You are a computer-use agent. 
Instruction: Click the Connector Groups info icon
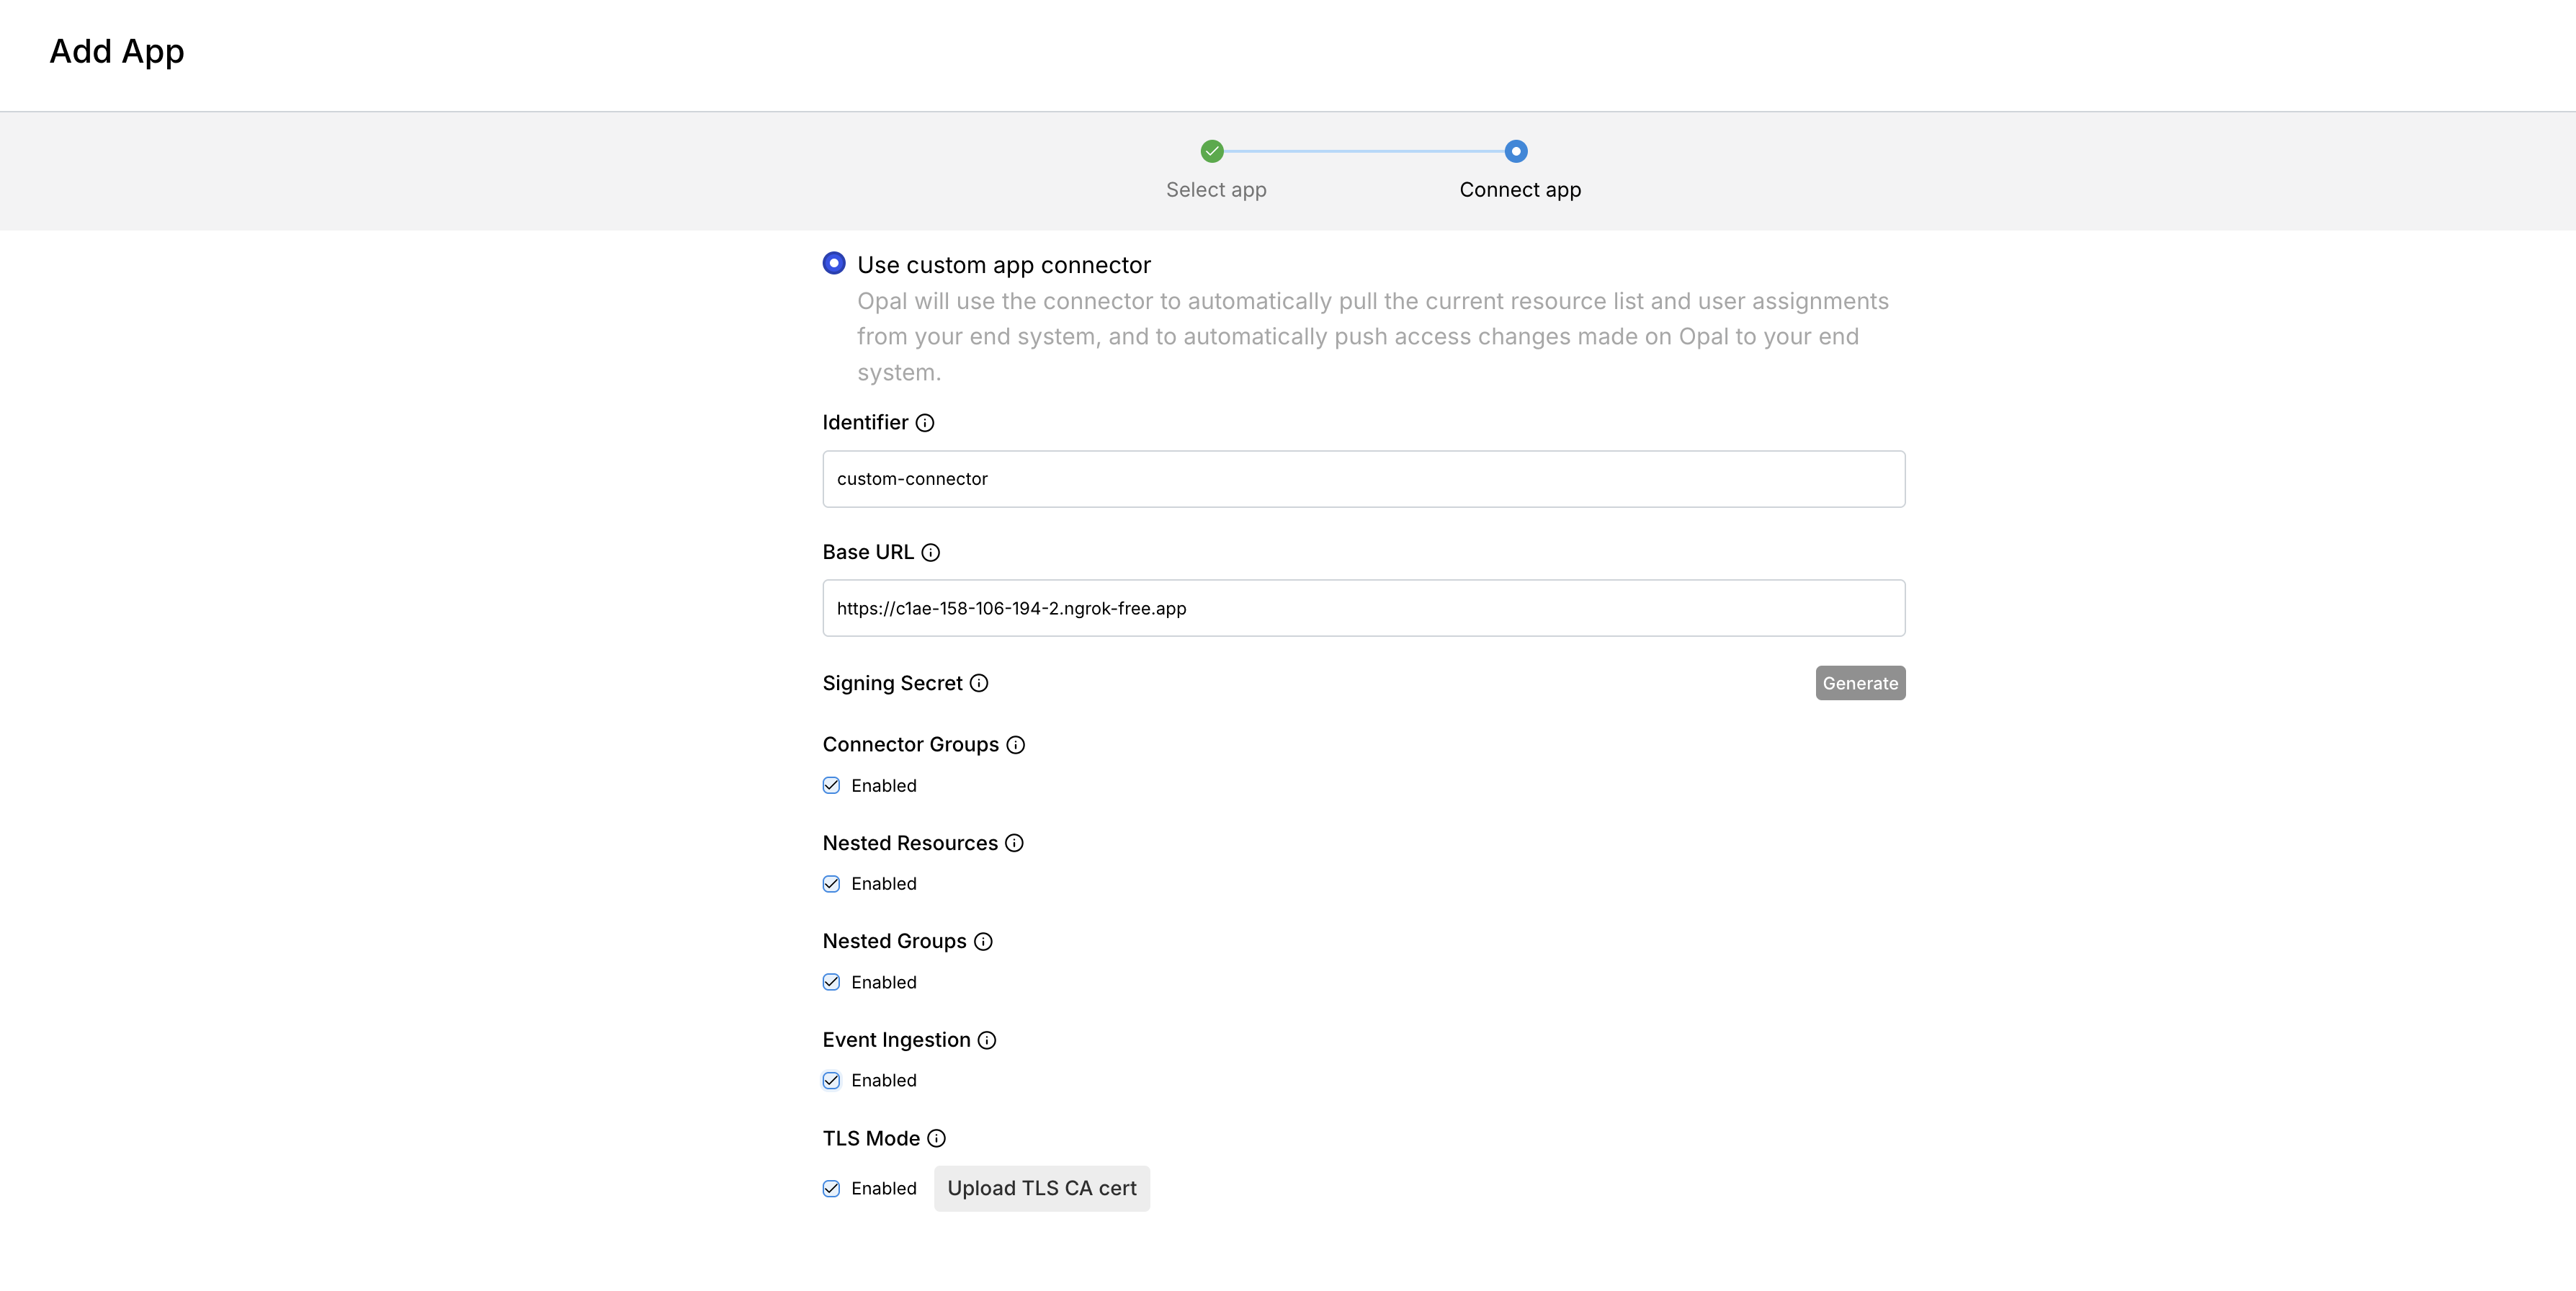pos(1015,745)
